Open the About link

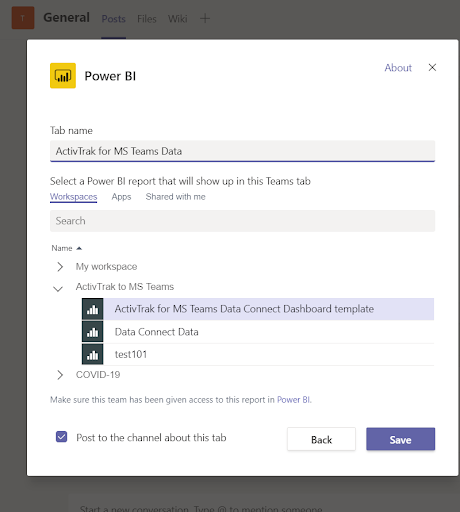(398, 68)
